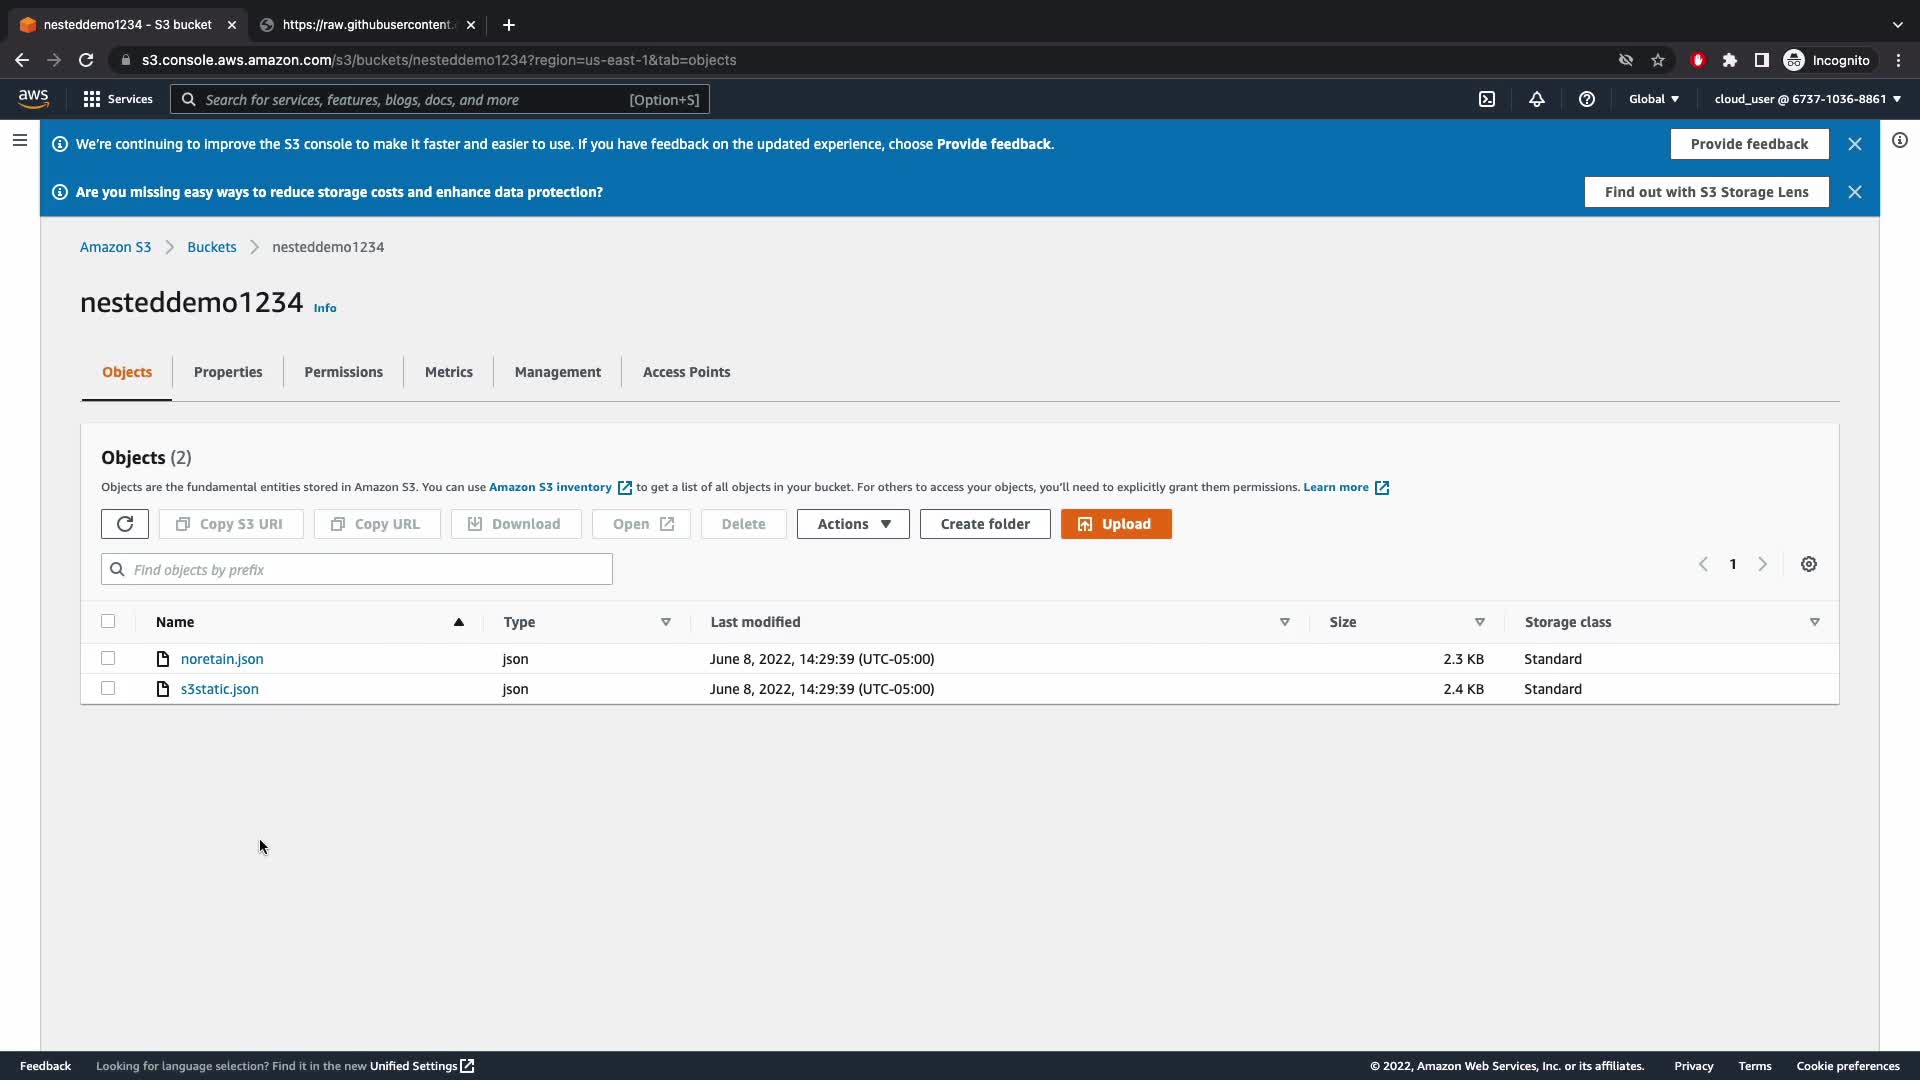Expand the left hamburger navigation menu
Image resolution: width=1920 pixels, height=1080 pixels.
click(19, 141)
